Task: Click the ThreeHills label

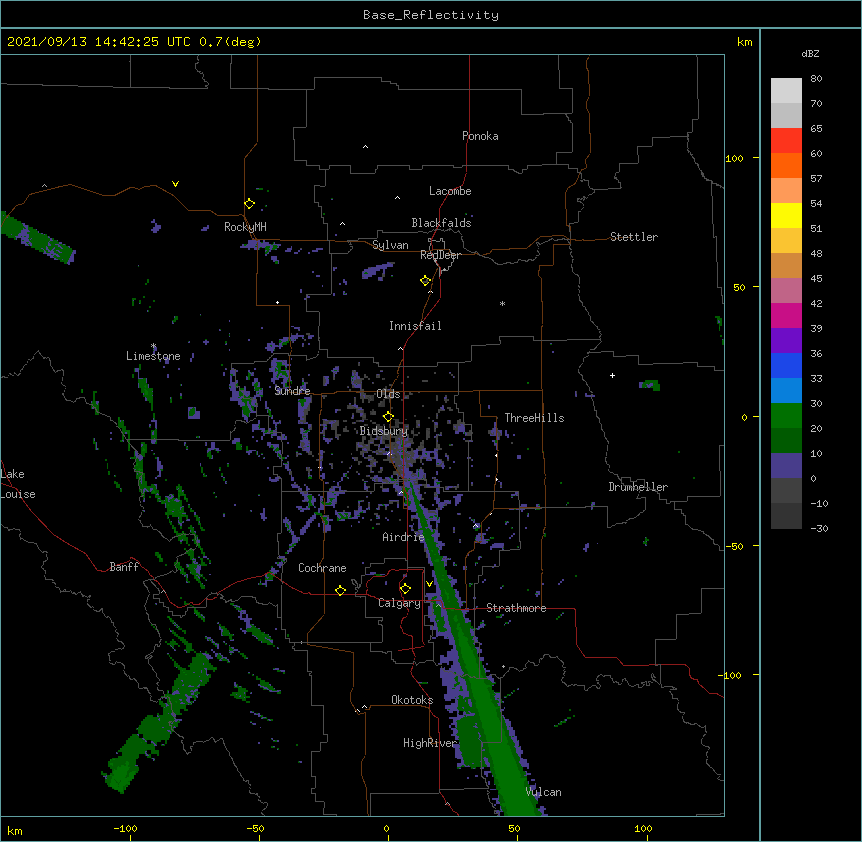Action: (x=534, y=418)
